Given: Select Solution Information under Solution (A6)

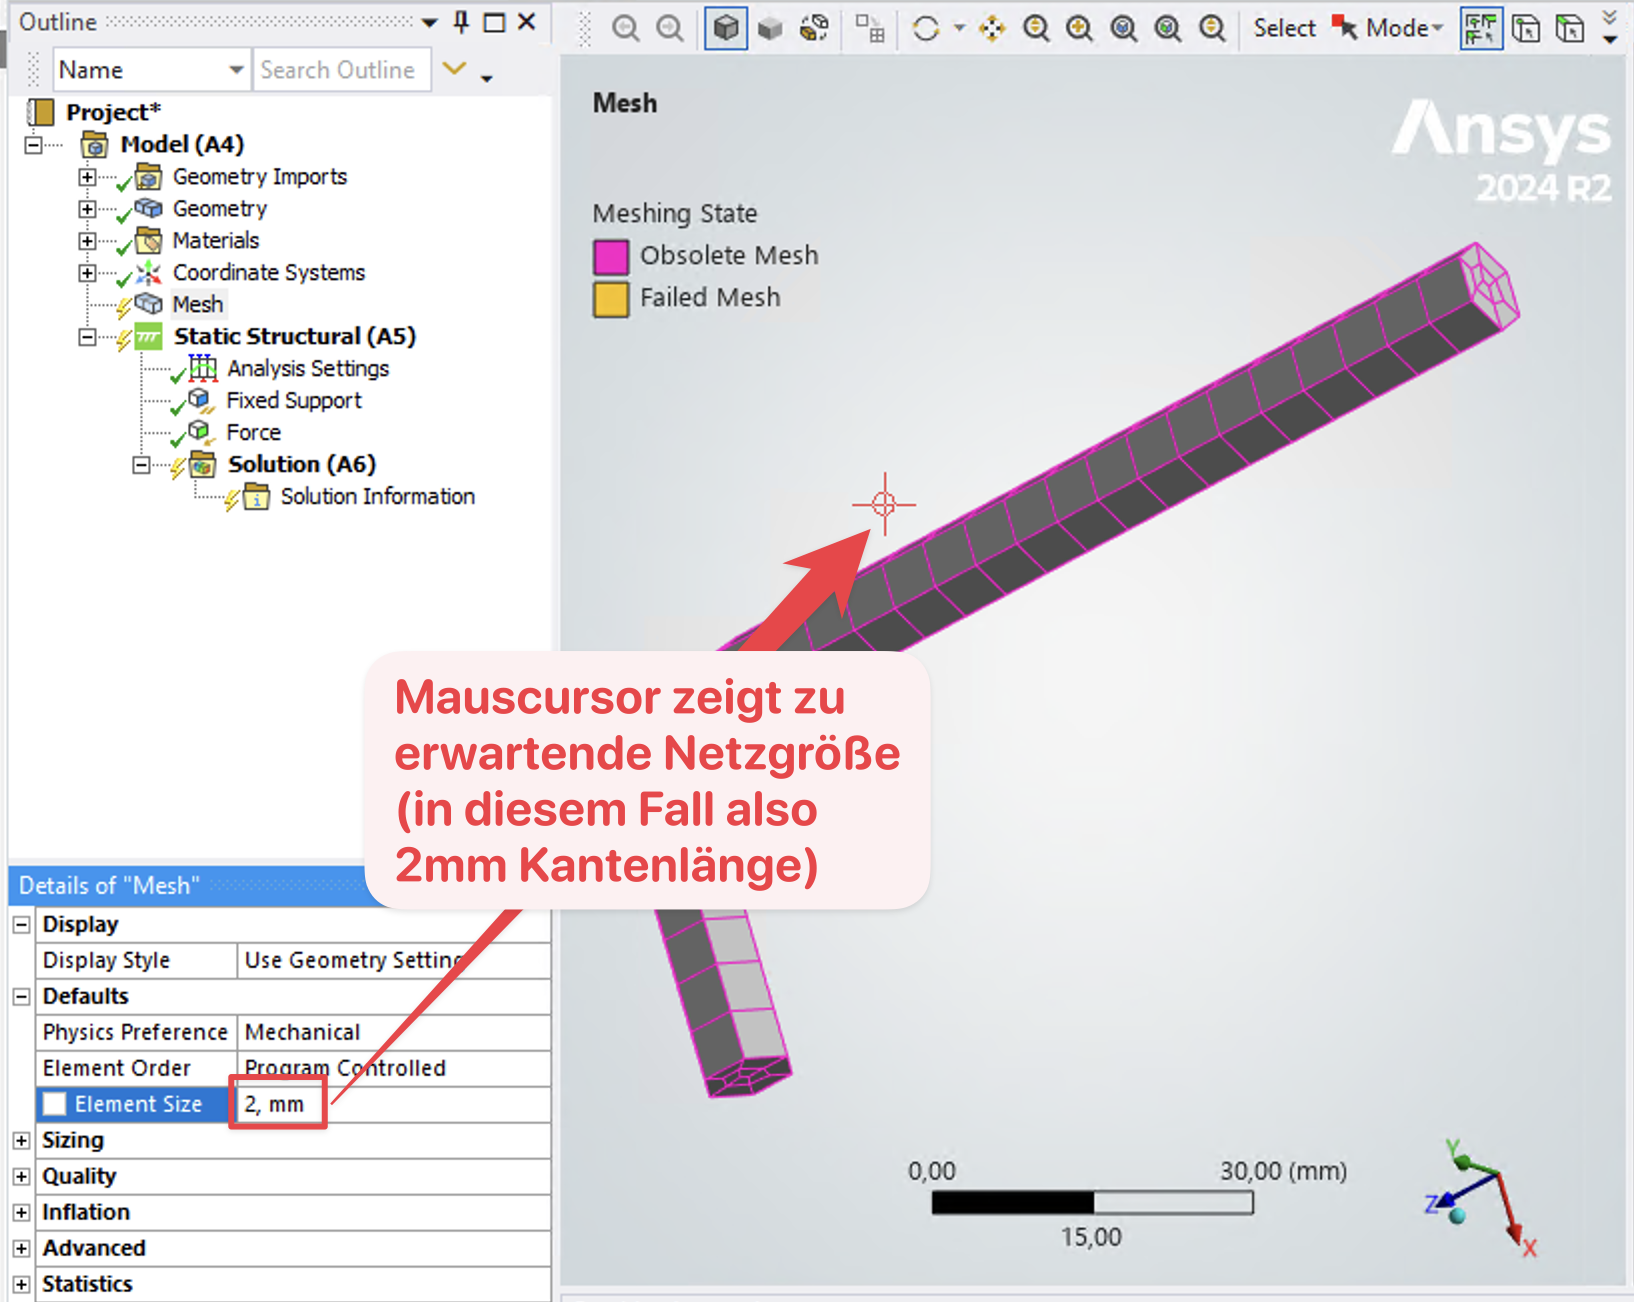Looking at the screenshot, I should coord(377,497).
